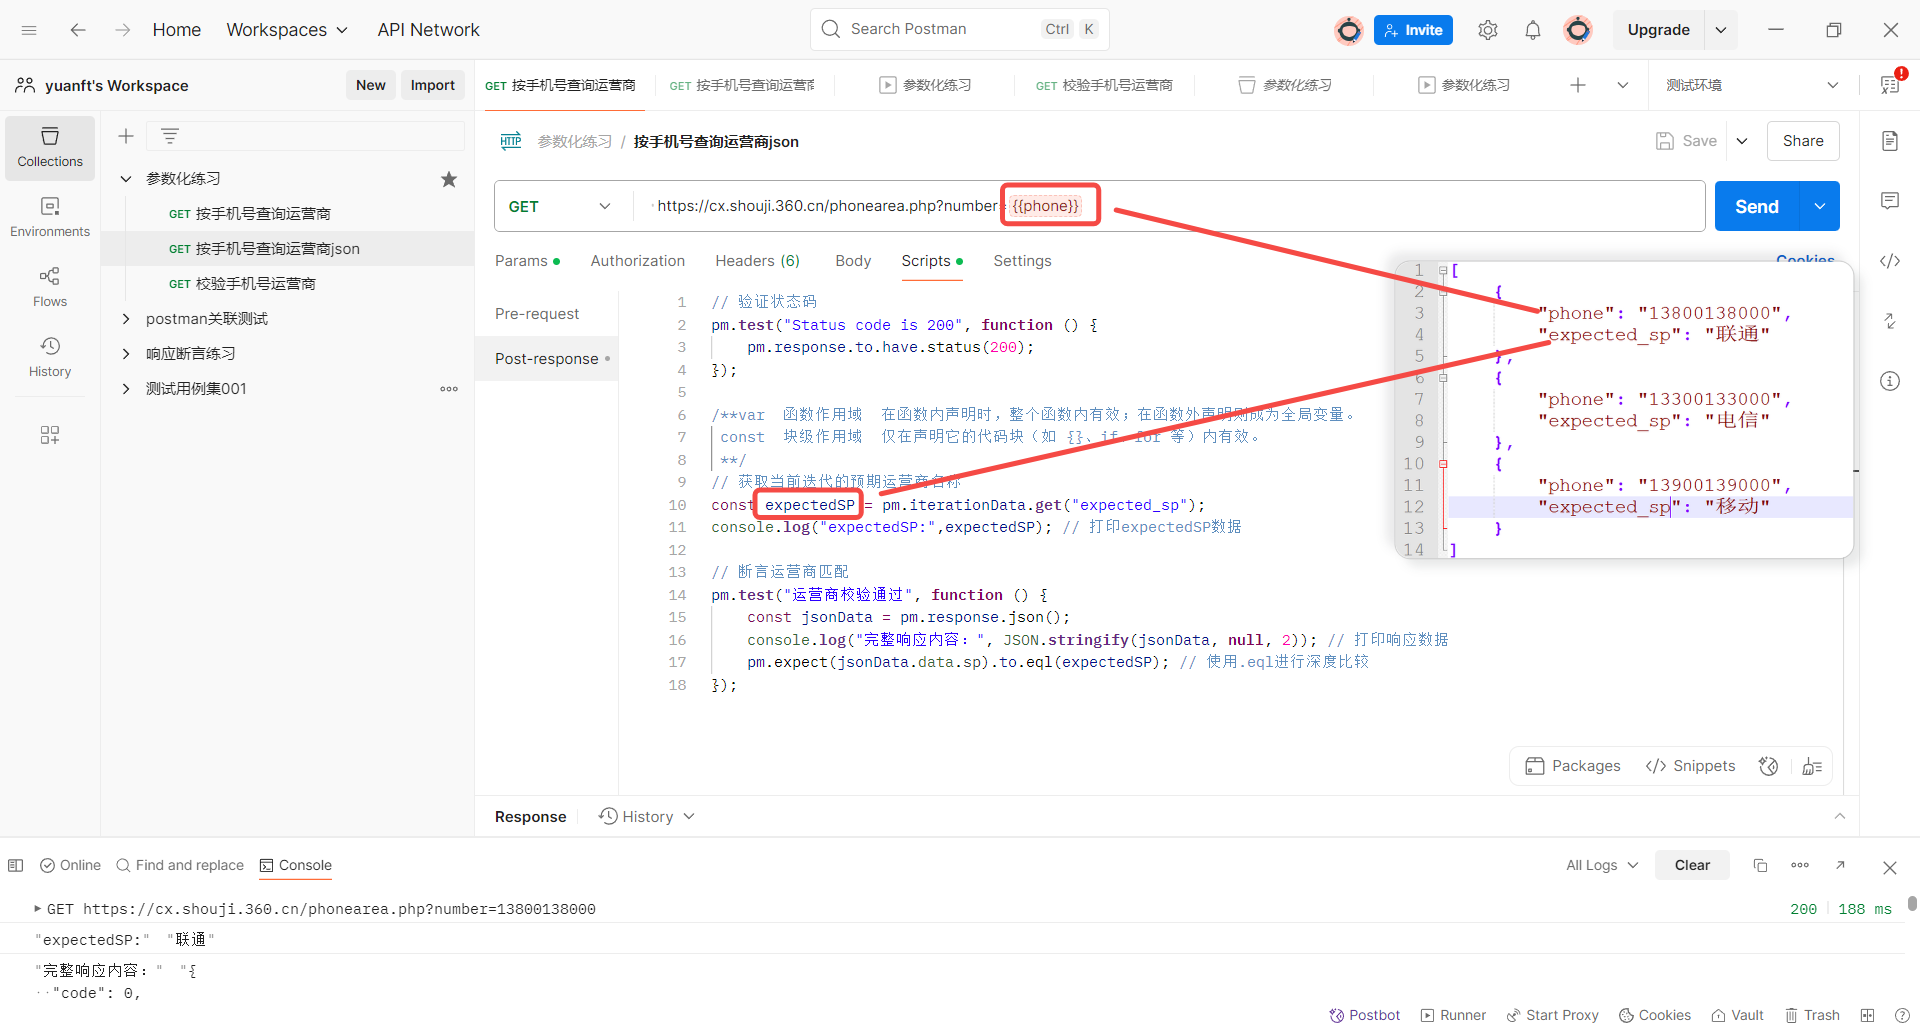
Task: Click the Share button
Action: [1803, 141]
